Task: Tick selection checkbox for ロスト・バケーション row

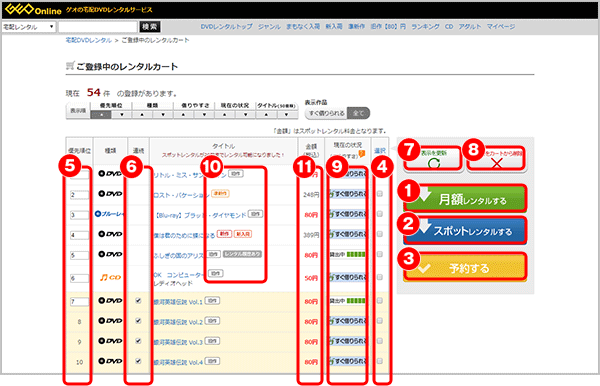Action: [380, 194]
